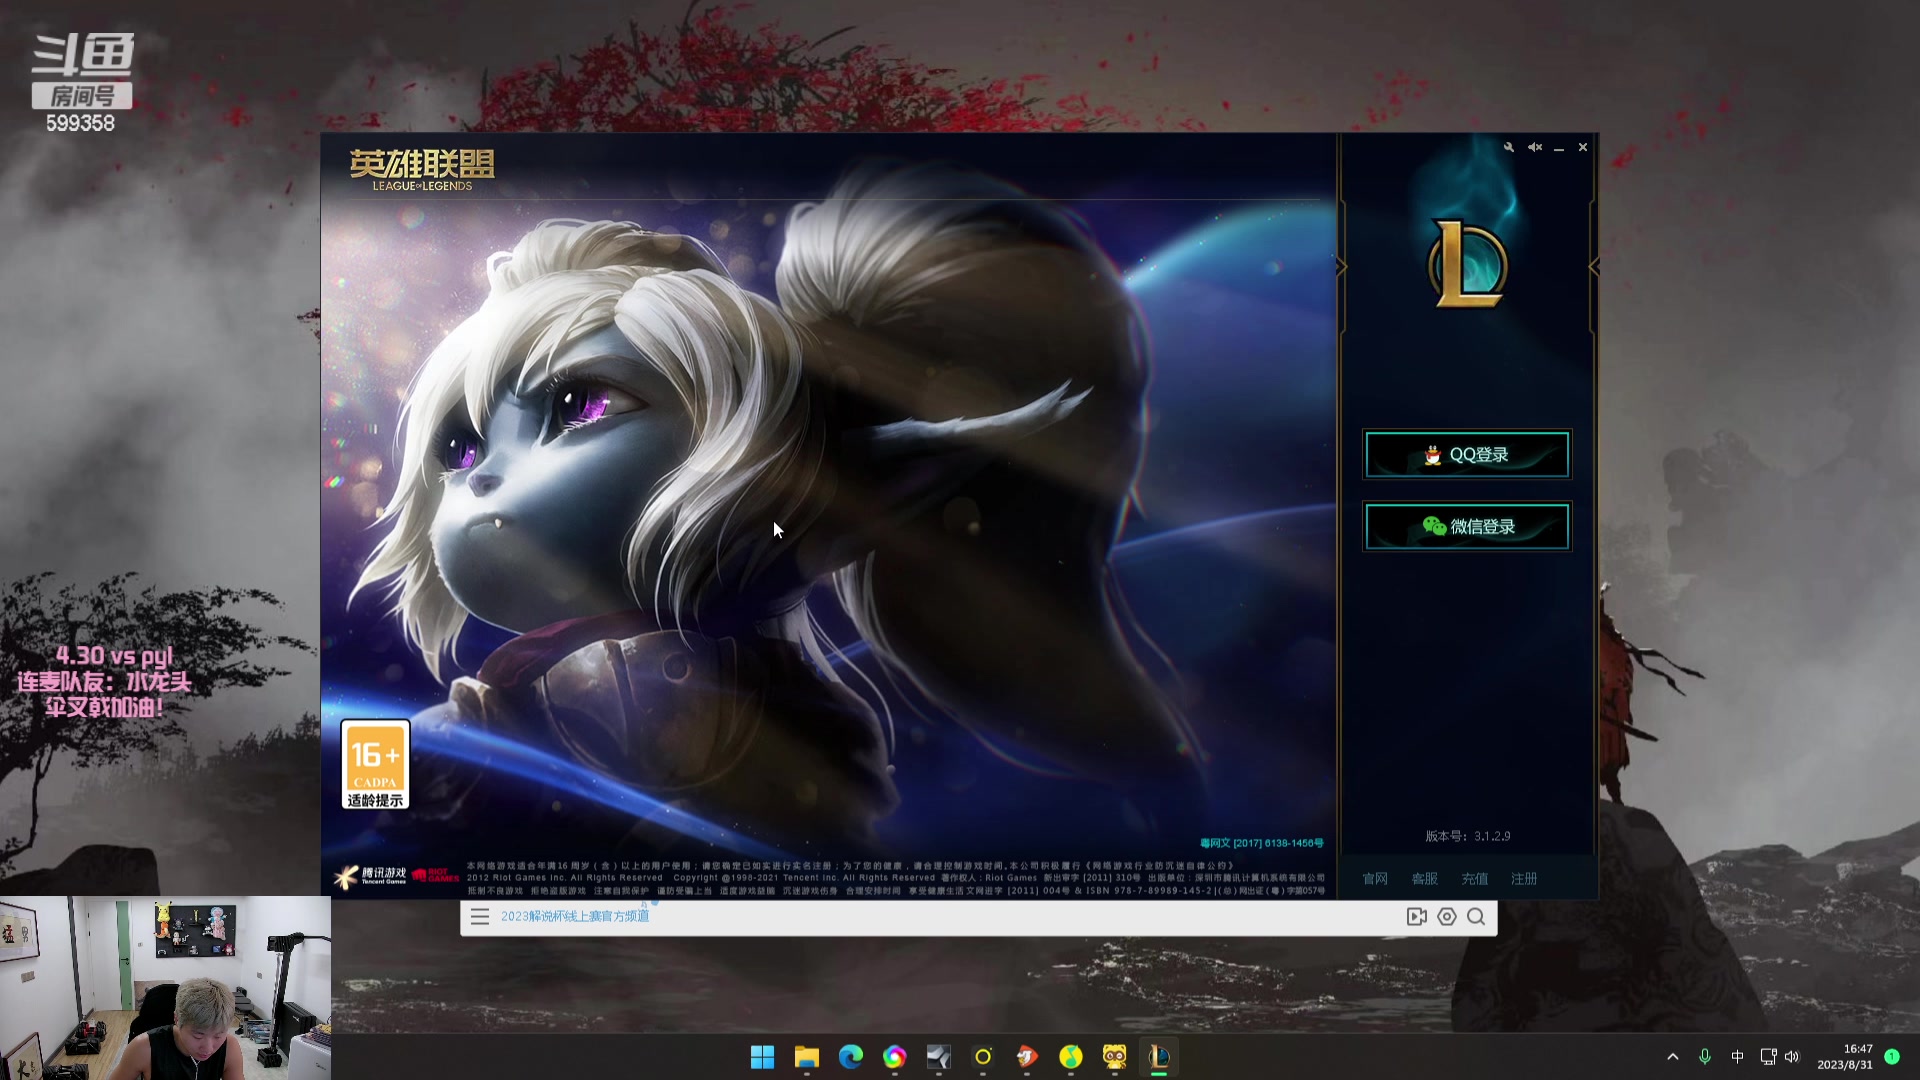Click the video camera icon in bottom bar
The height and width of the screenshot is (1080, 1920).
(x=1417, y=917)
